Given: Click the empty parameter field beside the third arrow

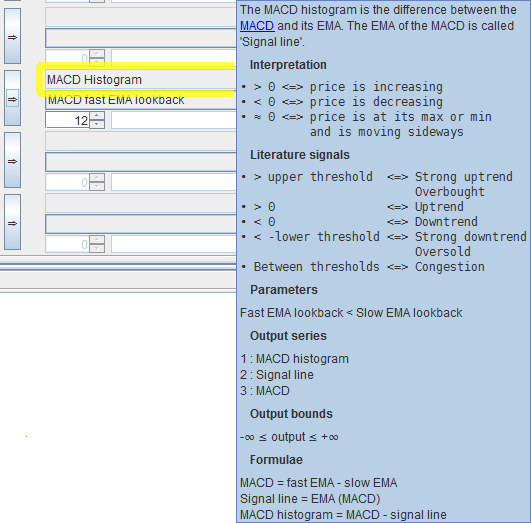Looking at the screenshot, I should [140, 162].
